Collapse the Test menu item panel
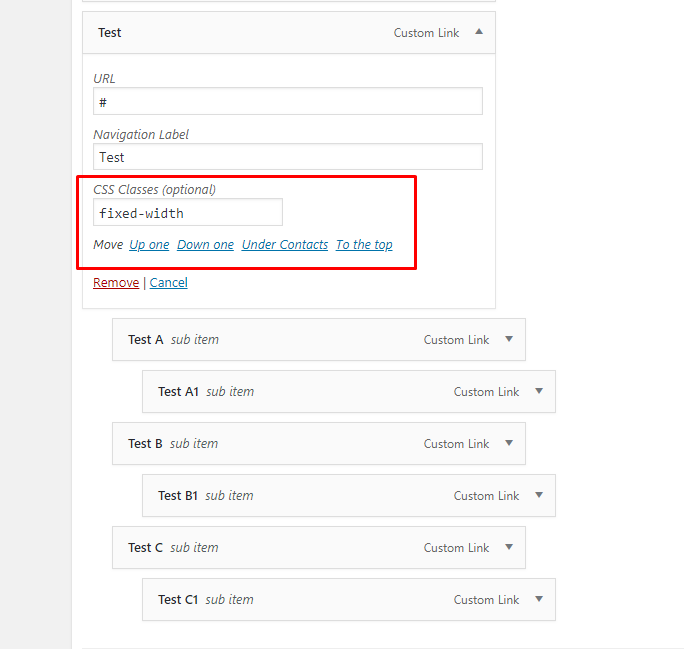This screenshot has width=684, height=649. click(x=479, y=32)
